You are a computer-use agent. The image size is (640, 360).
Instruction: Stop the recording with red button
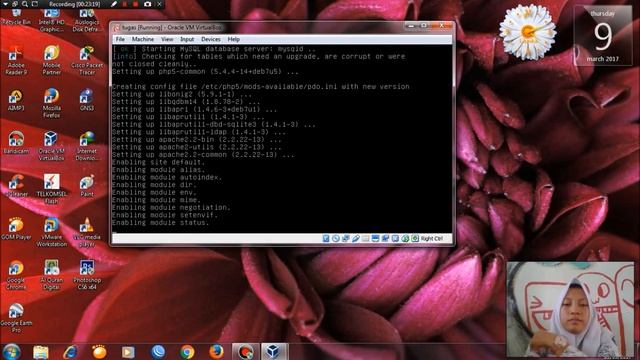(x=135, y=4)
